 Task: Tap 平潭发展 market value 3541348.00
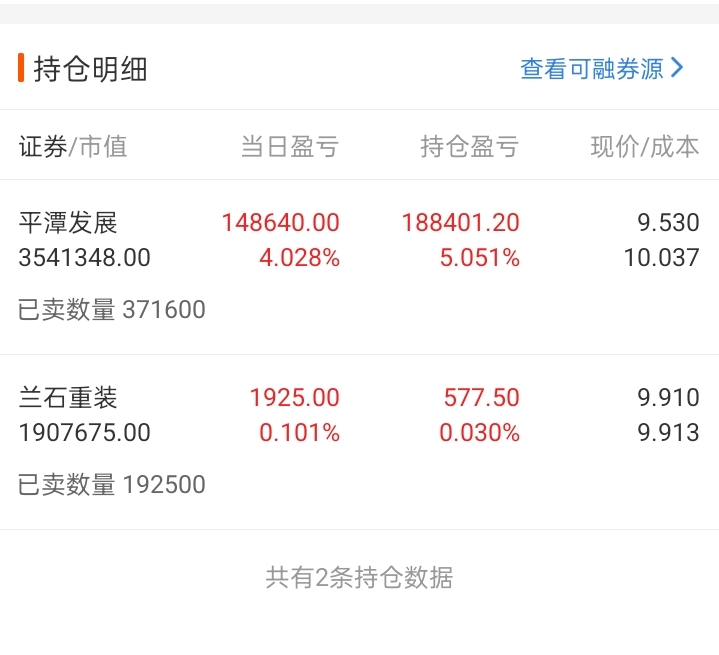pos(85,258)
